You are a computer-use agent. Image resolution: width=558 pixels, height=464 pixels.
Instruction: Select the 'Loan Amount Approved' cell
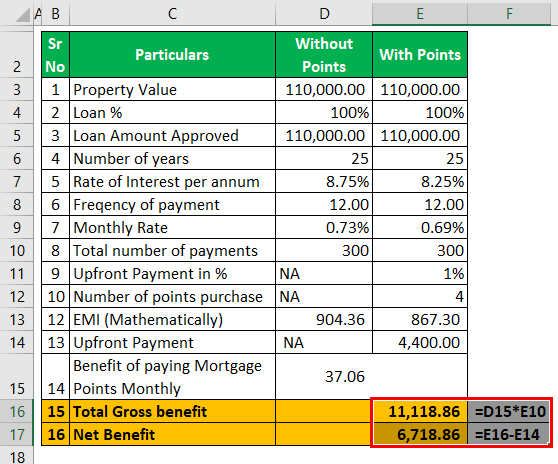click(x=173, y=136)
